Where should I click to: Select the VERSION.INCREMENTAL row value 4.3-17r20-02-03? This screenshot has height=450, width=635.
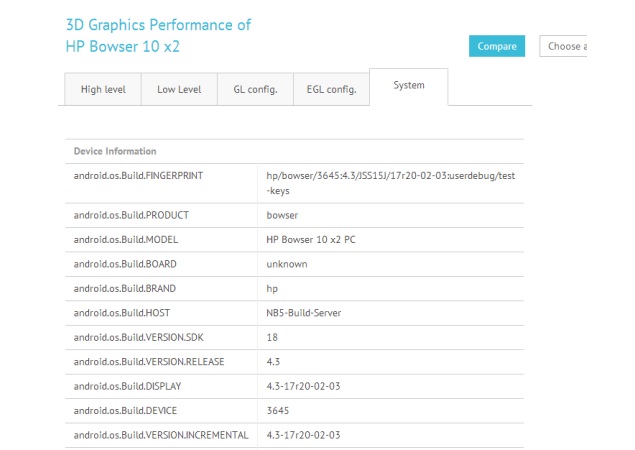[303, 435]
